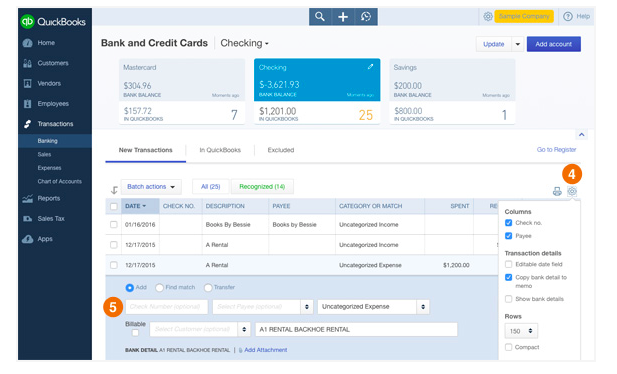
Task: Click the Check Number input field
Action: (166, 307)
